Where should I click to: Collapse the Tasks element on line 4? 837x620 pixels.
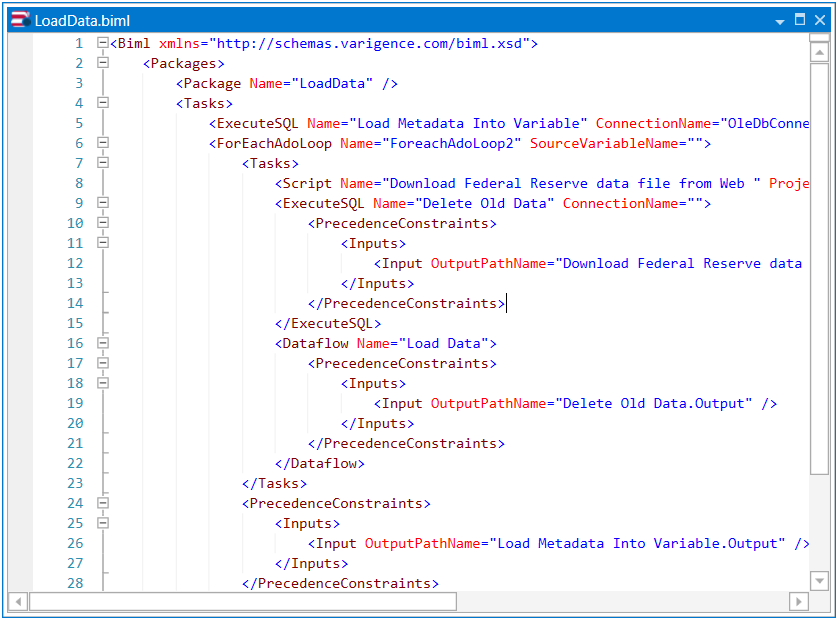tap(102, 103)
